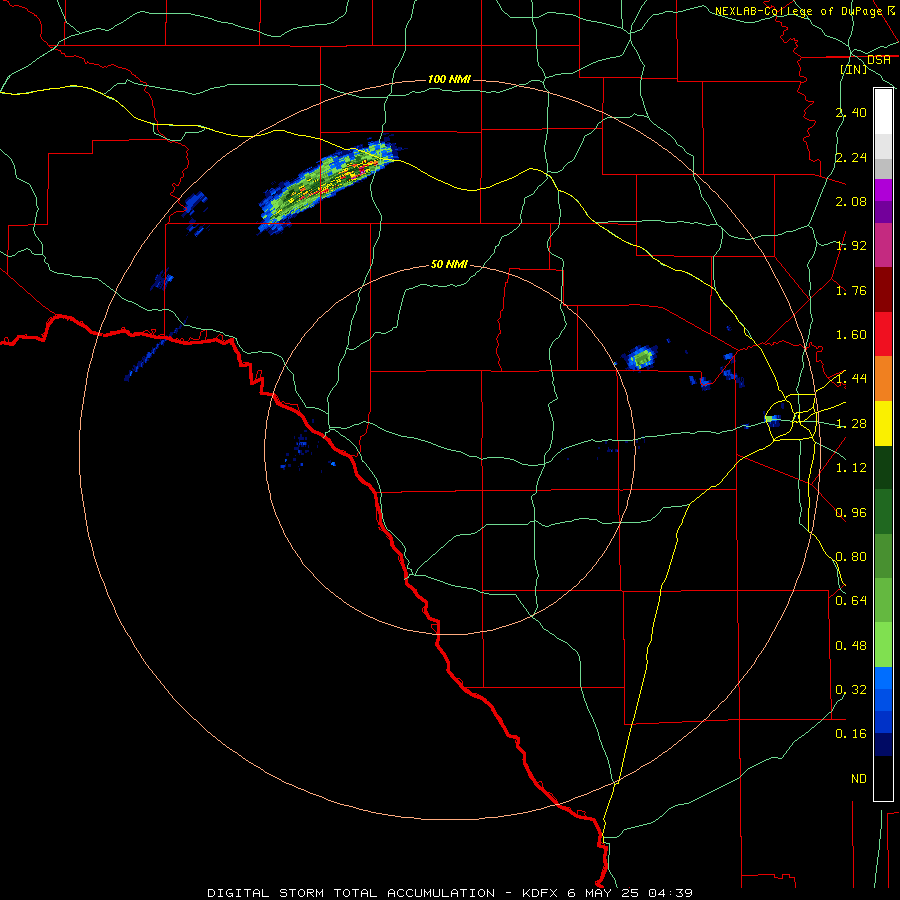
Task: Click the 'DSA' product code label
Action: 879,60
